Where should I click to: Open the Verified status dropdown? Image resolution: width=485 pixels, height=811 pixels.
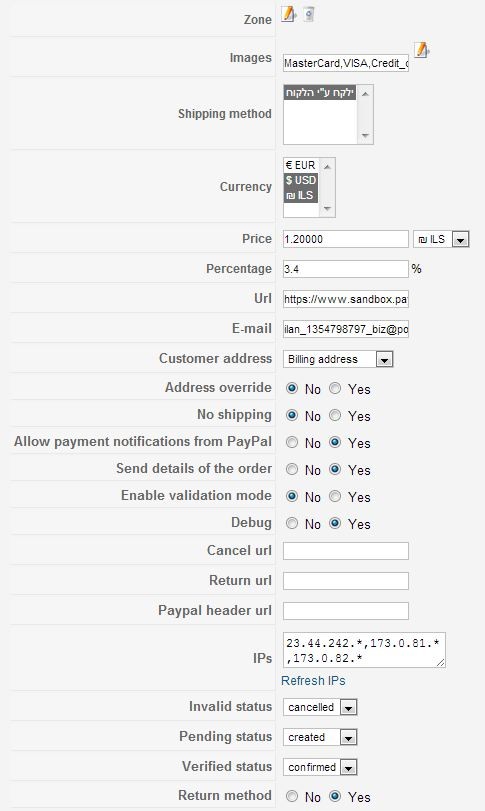point(320,767)
